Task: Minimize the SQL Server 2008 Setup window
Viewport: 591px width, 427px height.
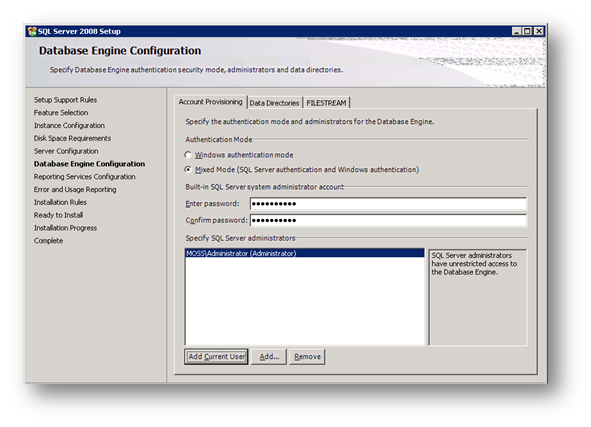Action: click(x=517, y=31)
